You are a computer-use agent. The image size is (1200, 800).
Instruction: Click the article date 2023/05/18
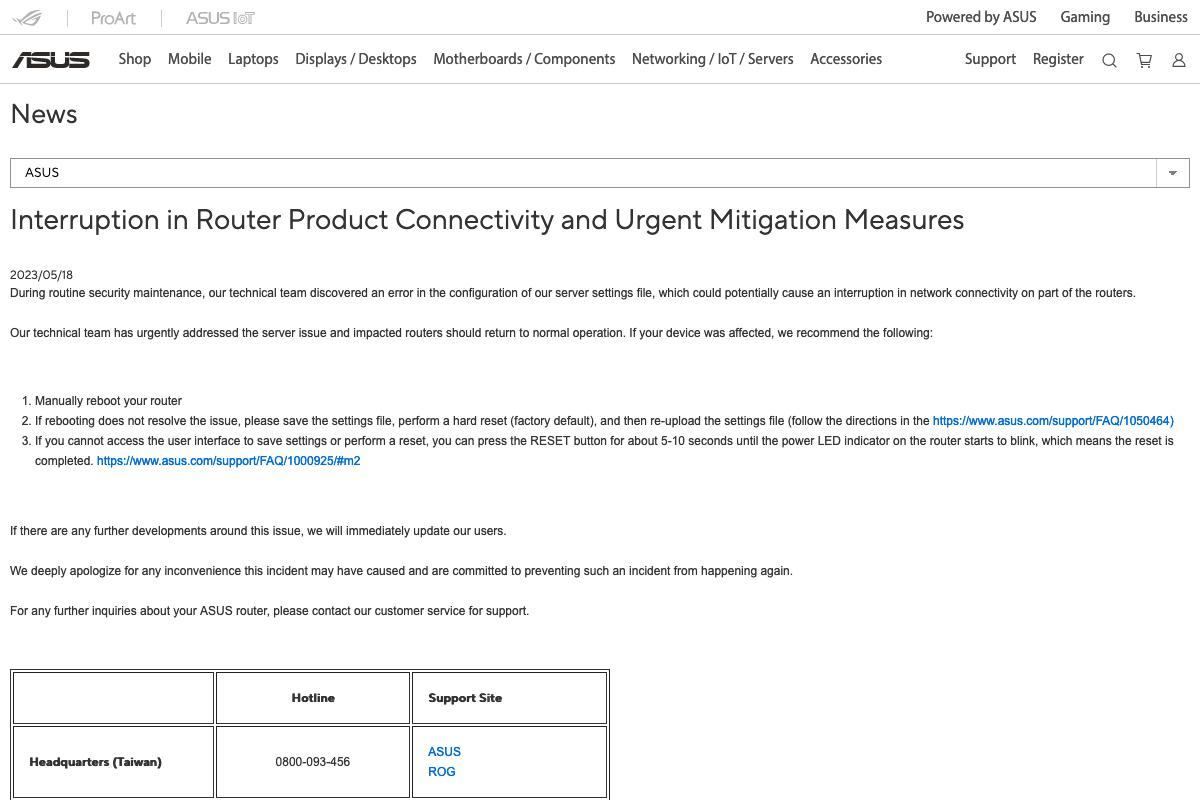pos(41,275)
